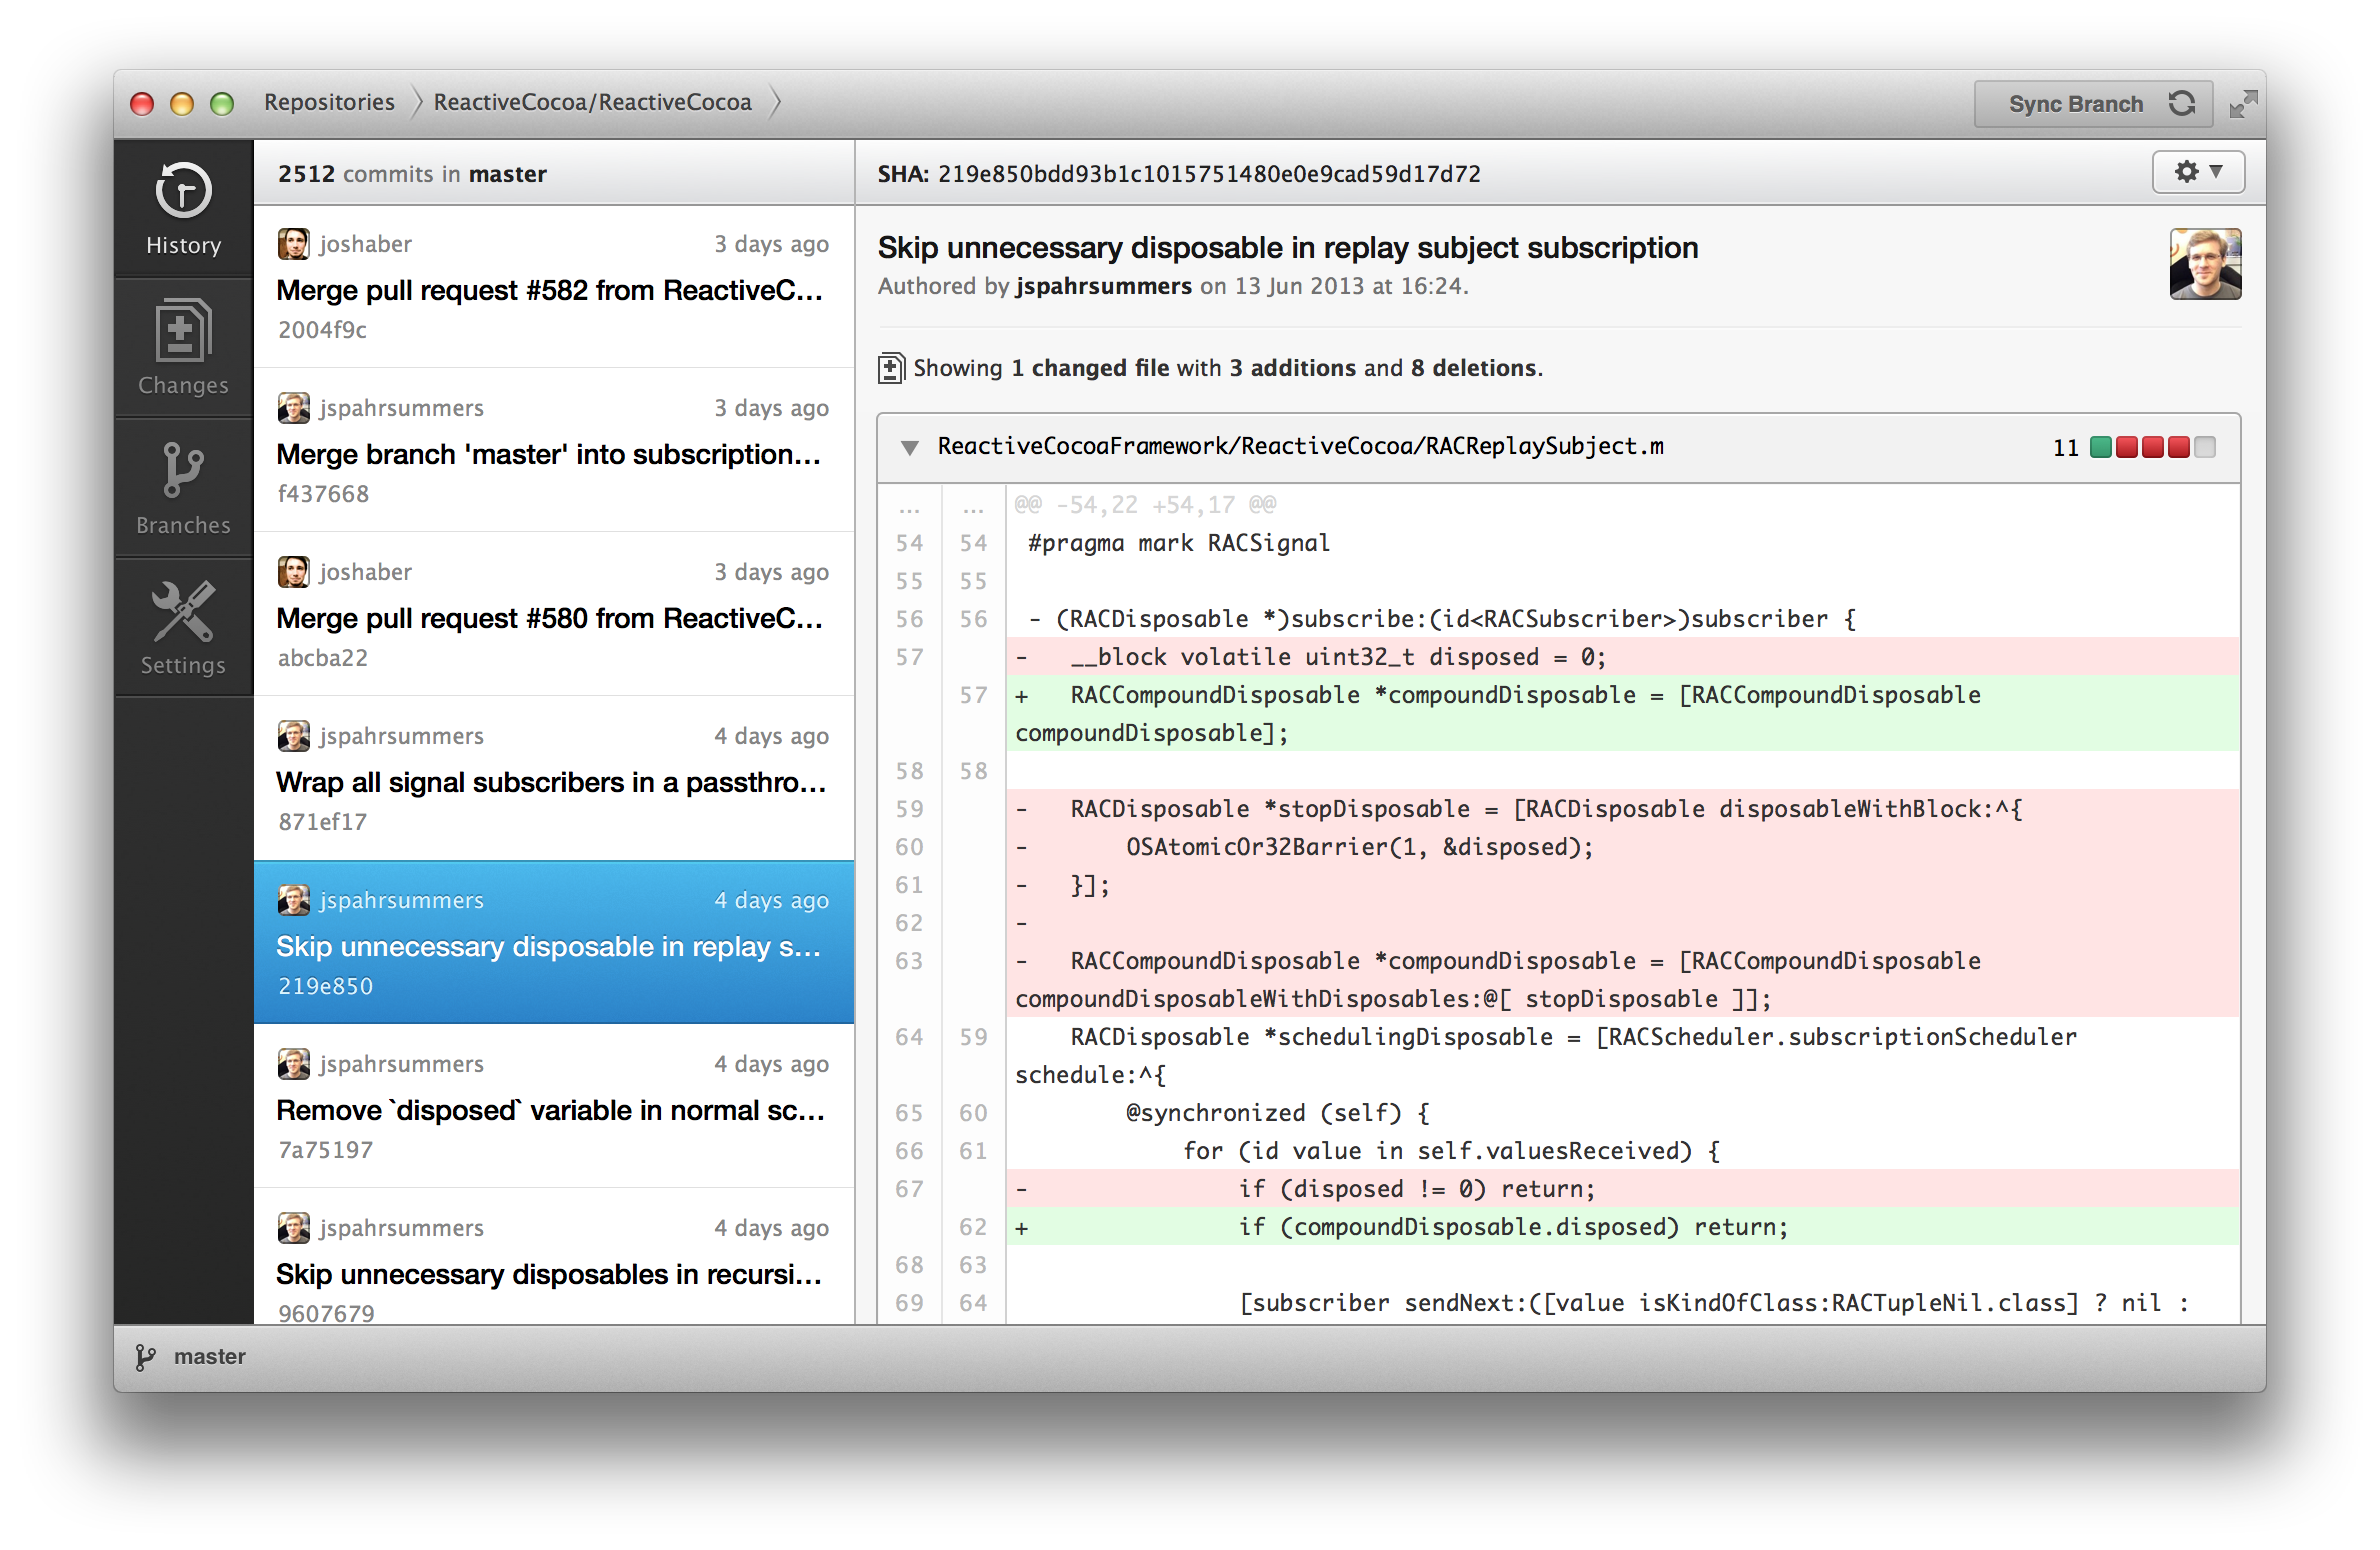Screen dimensions: 2380x1550
Task: Enter fullscreen with the arrows icon
Action: 2243,103
